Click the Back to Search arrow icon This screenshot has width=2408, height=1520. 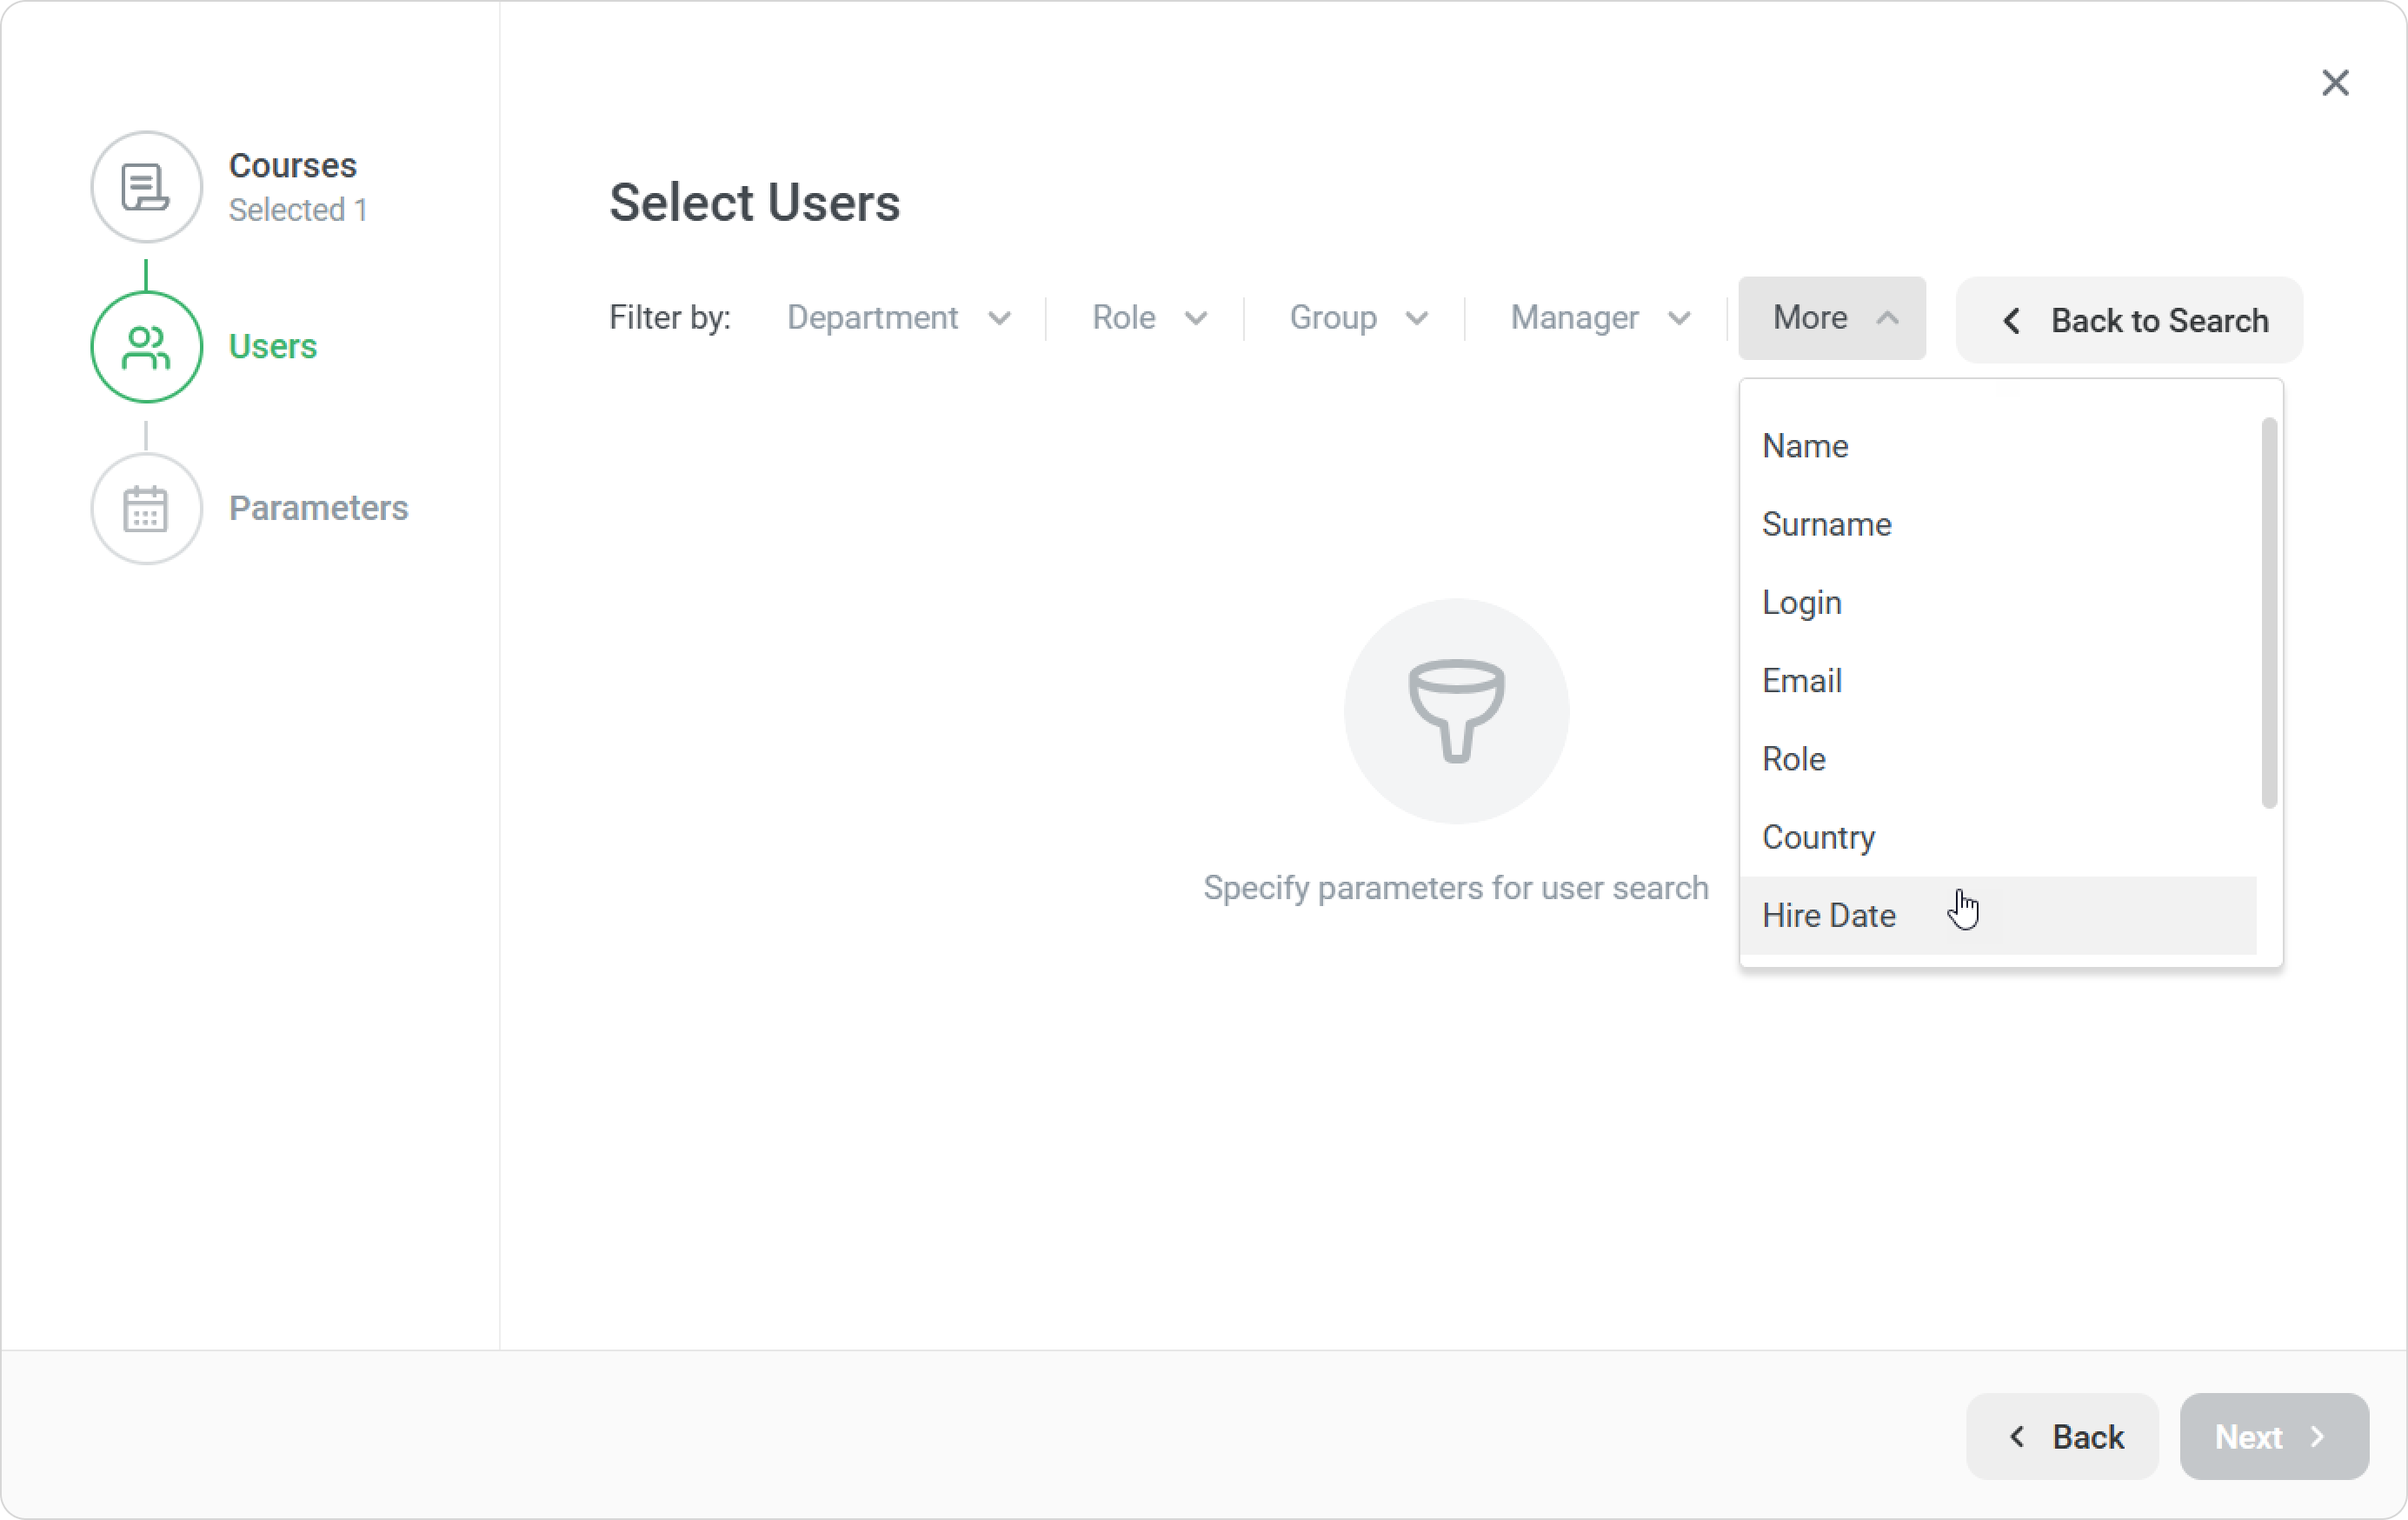pos(2012,321)
